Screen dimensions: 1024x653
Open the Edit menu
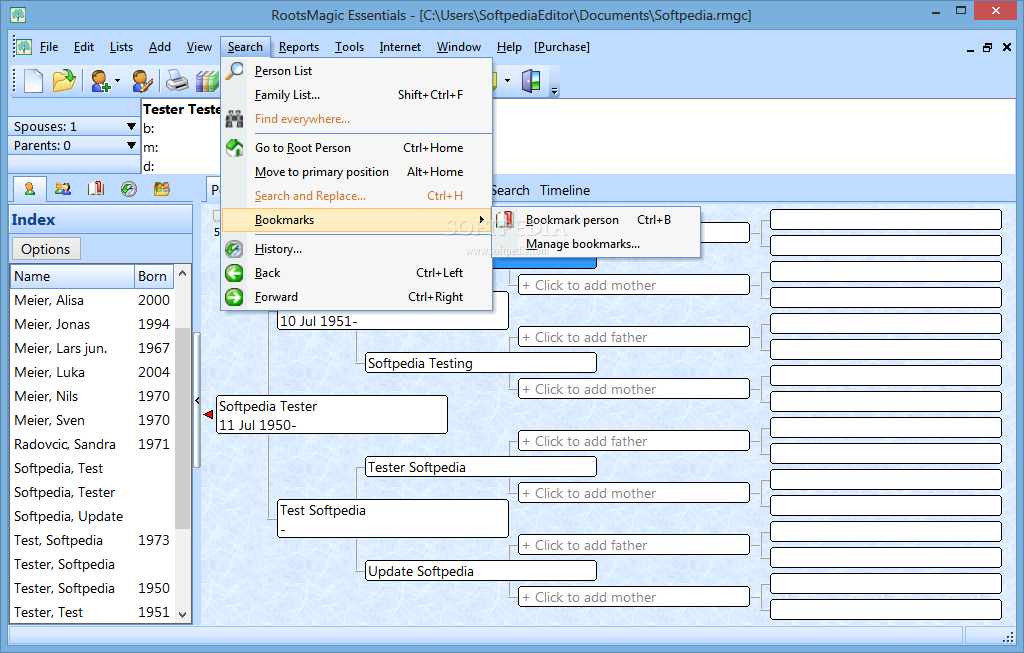[84, 47]
